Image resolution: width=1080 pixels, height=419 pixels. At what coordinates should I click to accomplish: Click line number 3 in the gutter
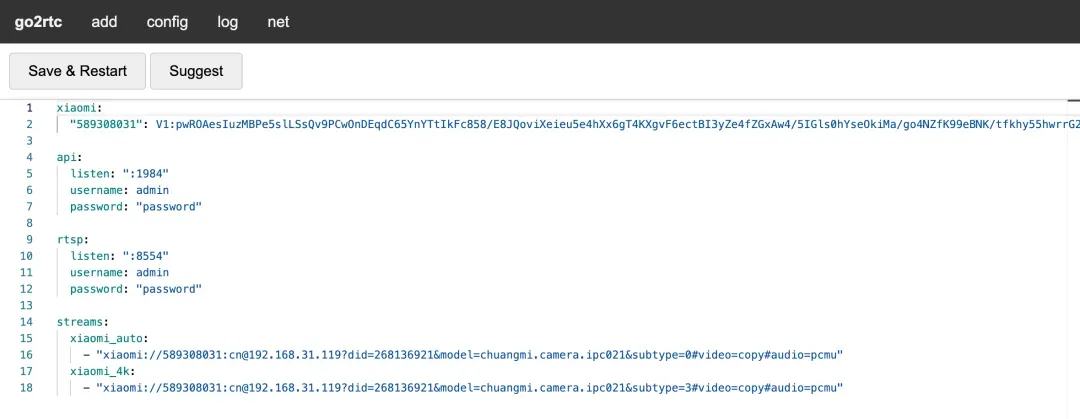(29, 141)
